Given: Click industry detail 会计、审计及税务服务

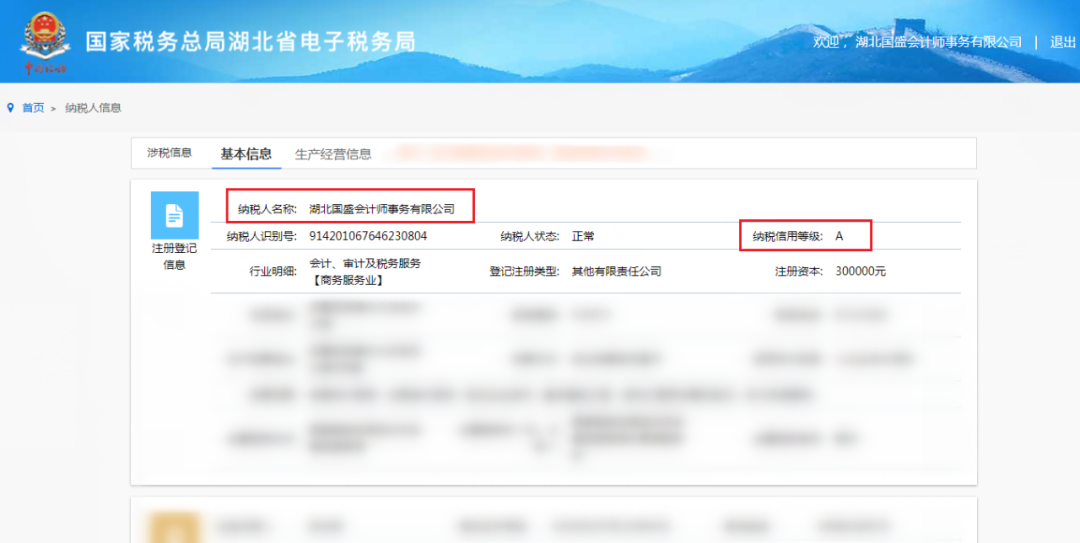Looking at the screenshot, I should click(364, 264).
